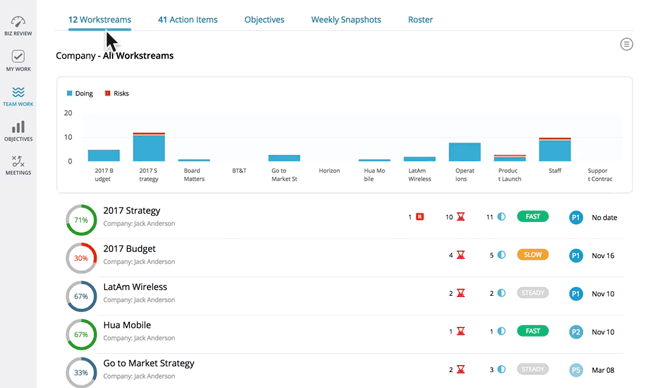Click the Operations bar in the chart

tap(465, 152)
